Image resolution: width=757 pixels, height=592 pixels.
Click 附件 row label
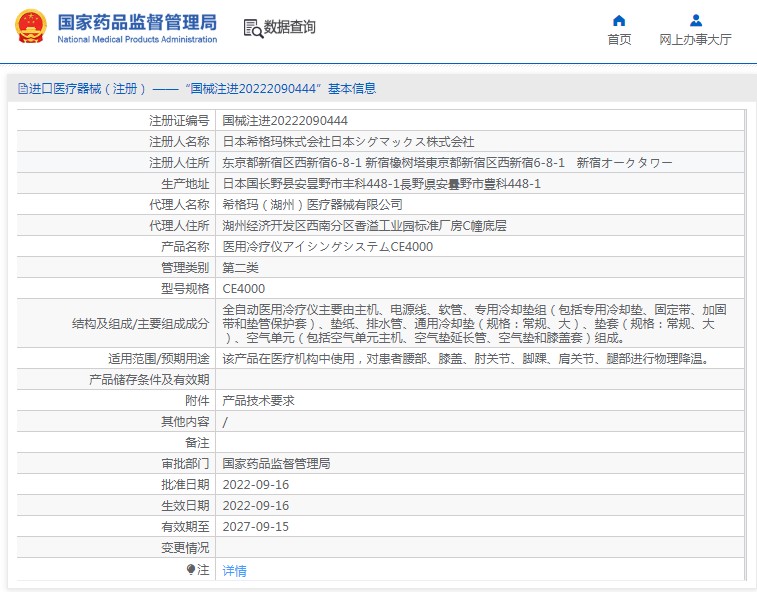pos(197,401)
